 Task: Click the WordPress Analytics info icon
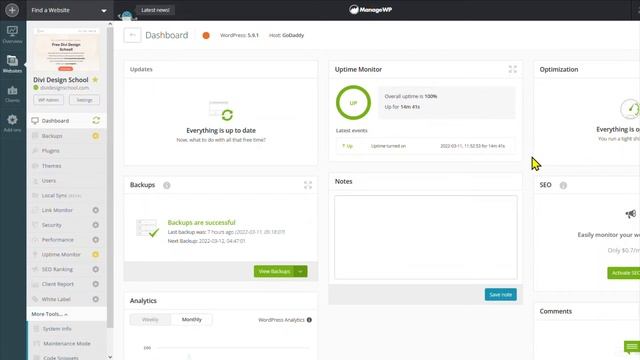tap(309, 320)
